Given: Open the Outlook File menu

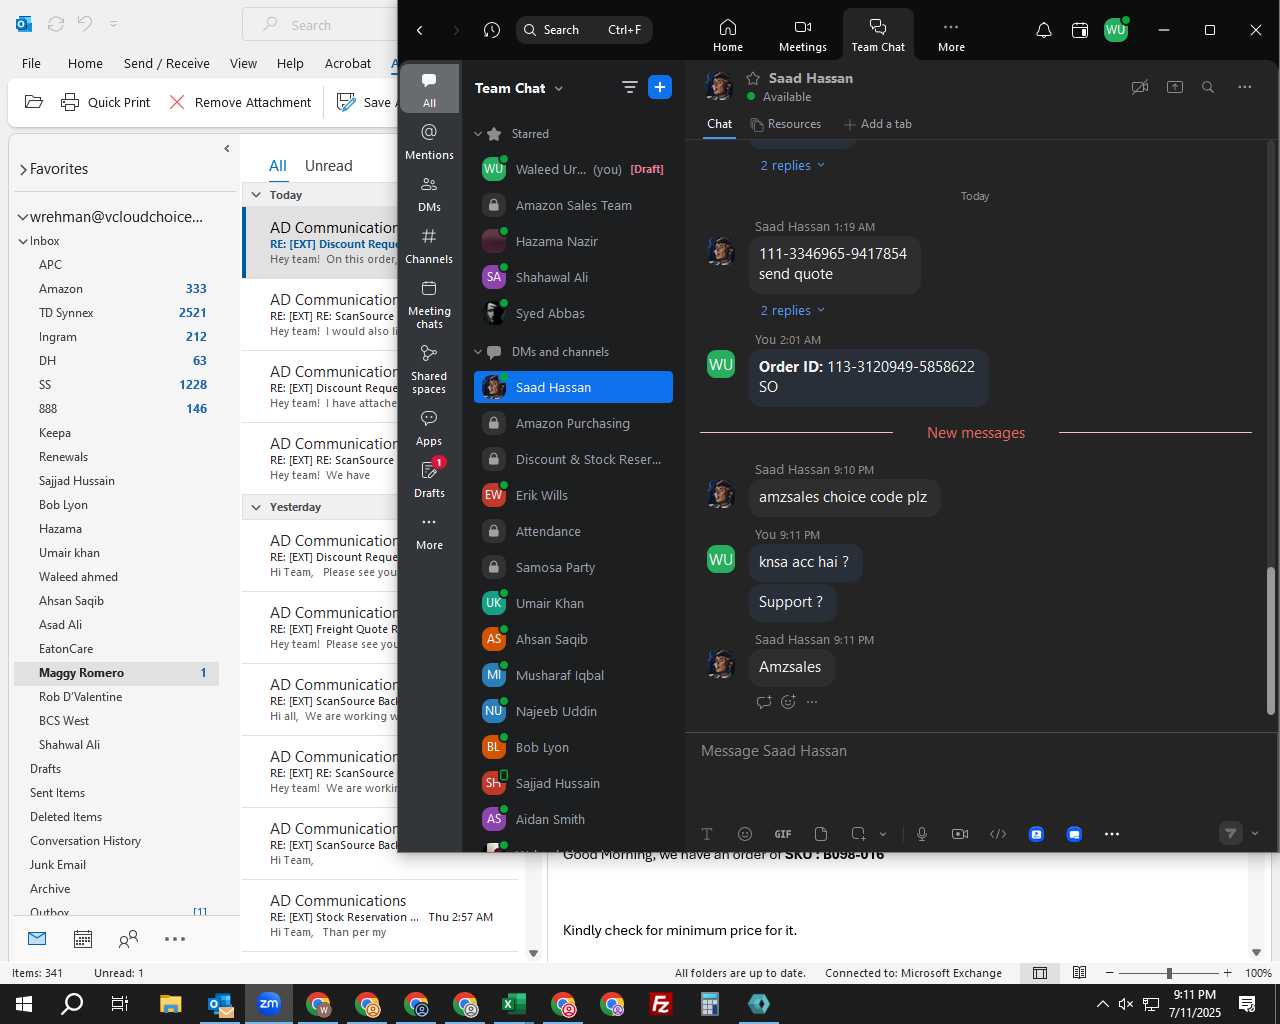Looking at the screenshot, I should [x=32, y=63].
